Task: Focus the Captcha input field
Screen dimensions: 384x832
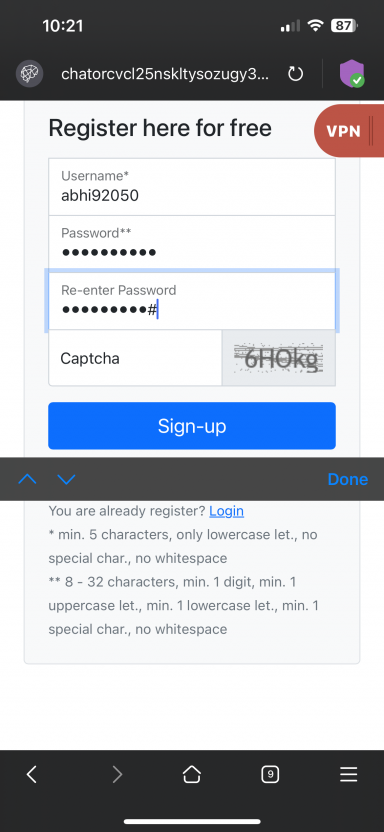Action: click(135, 358)
